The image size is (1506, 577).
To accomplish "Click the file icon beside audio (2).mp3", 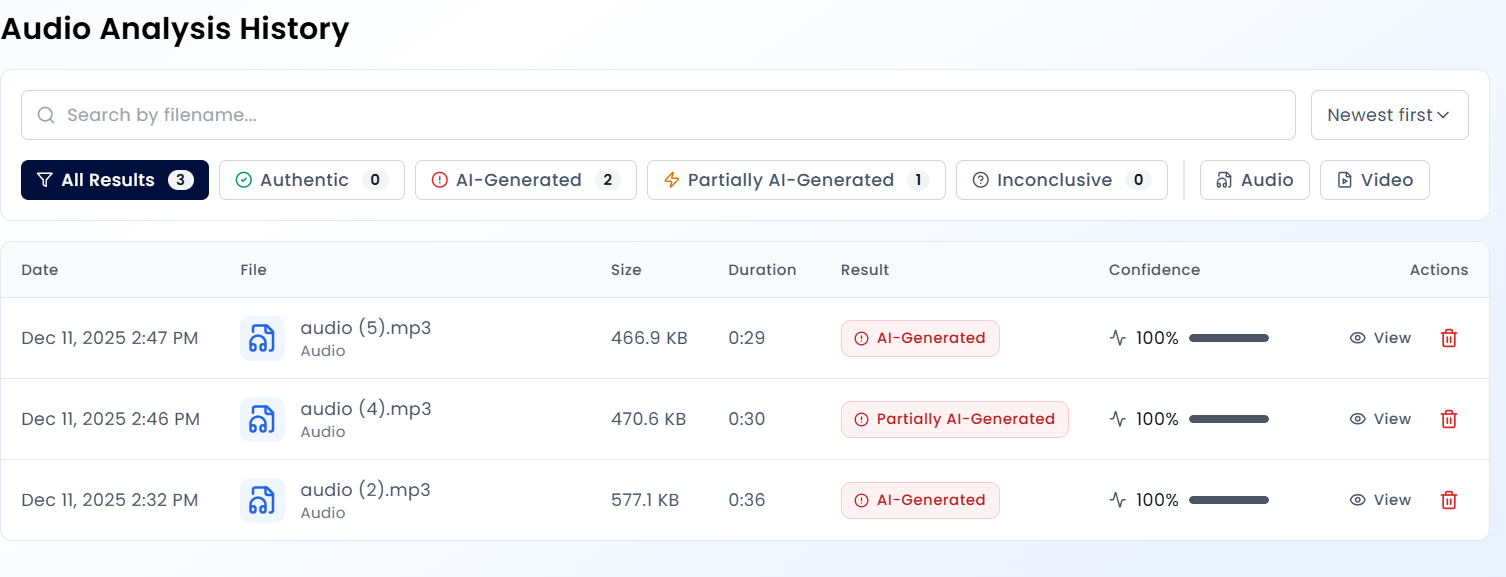I will (x=262, y=500).
